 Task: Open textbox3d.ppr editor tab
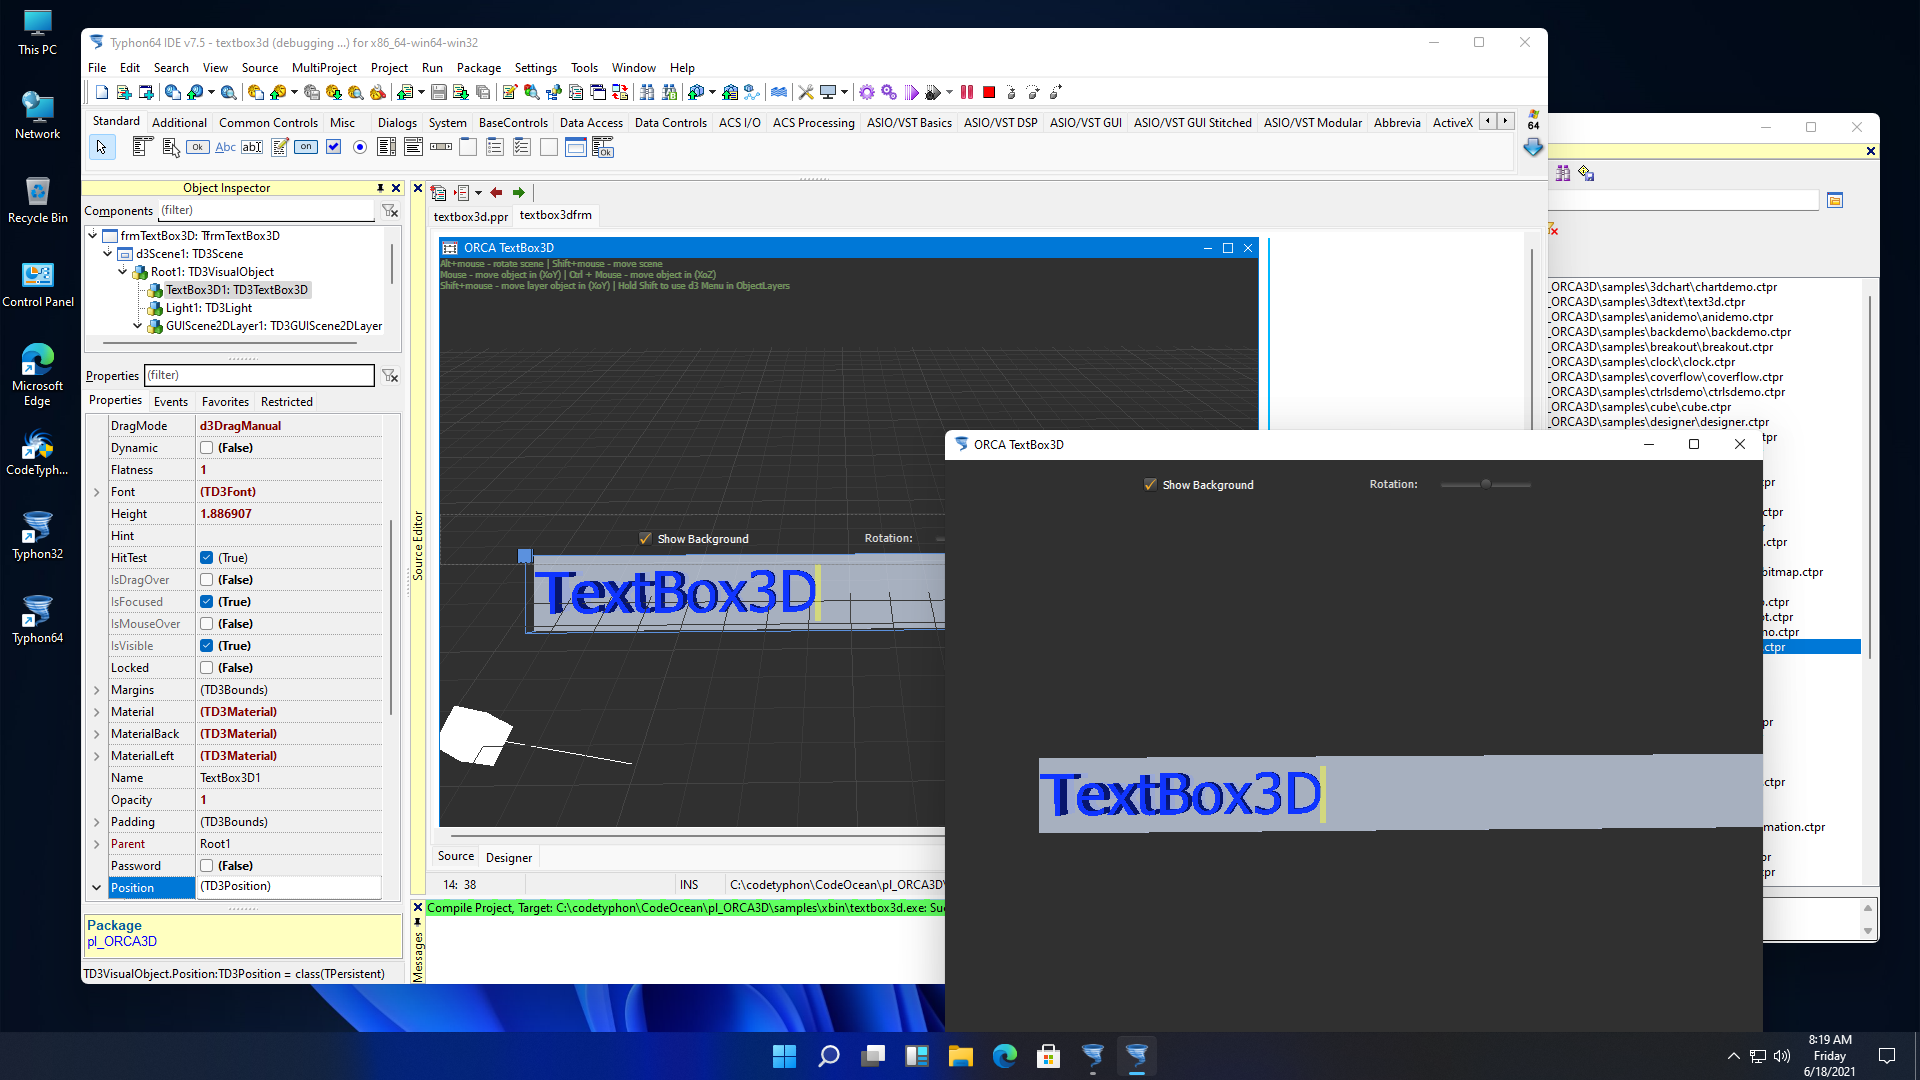pyautogui.click(x=471, y=216)
